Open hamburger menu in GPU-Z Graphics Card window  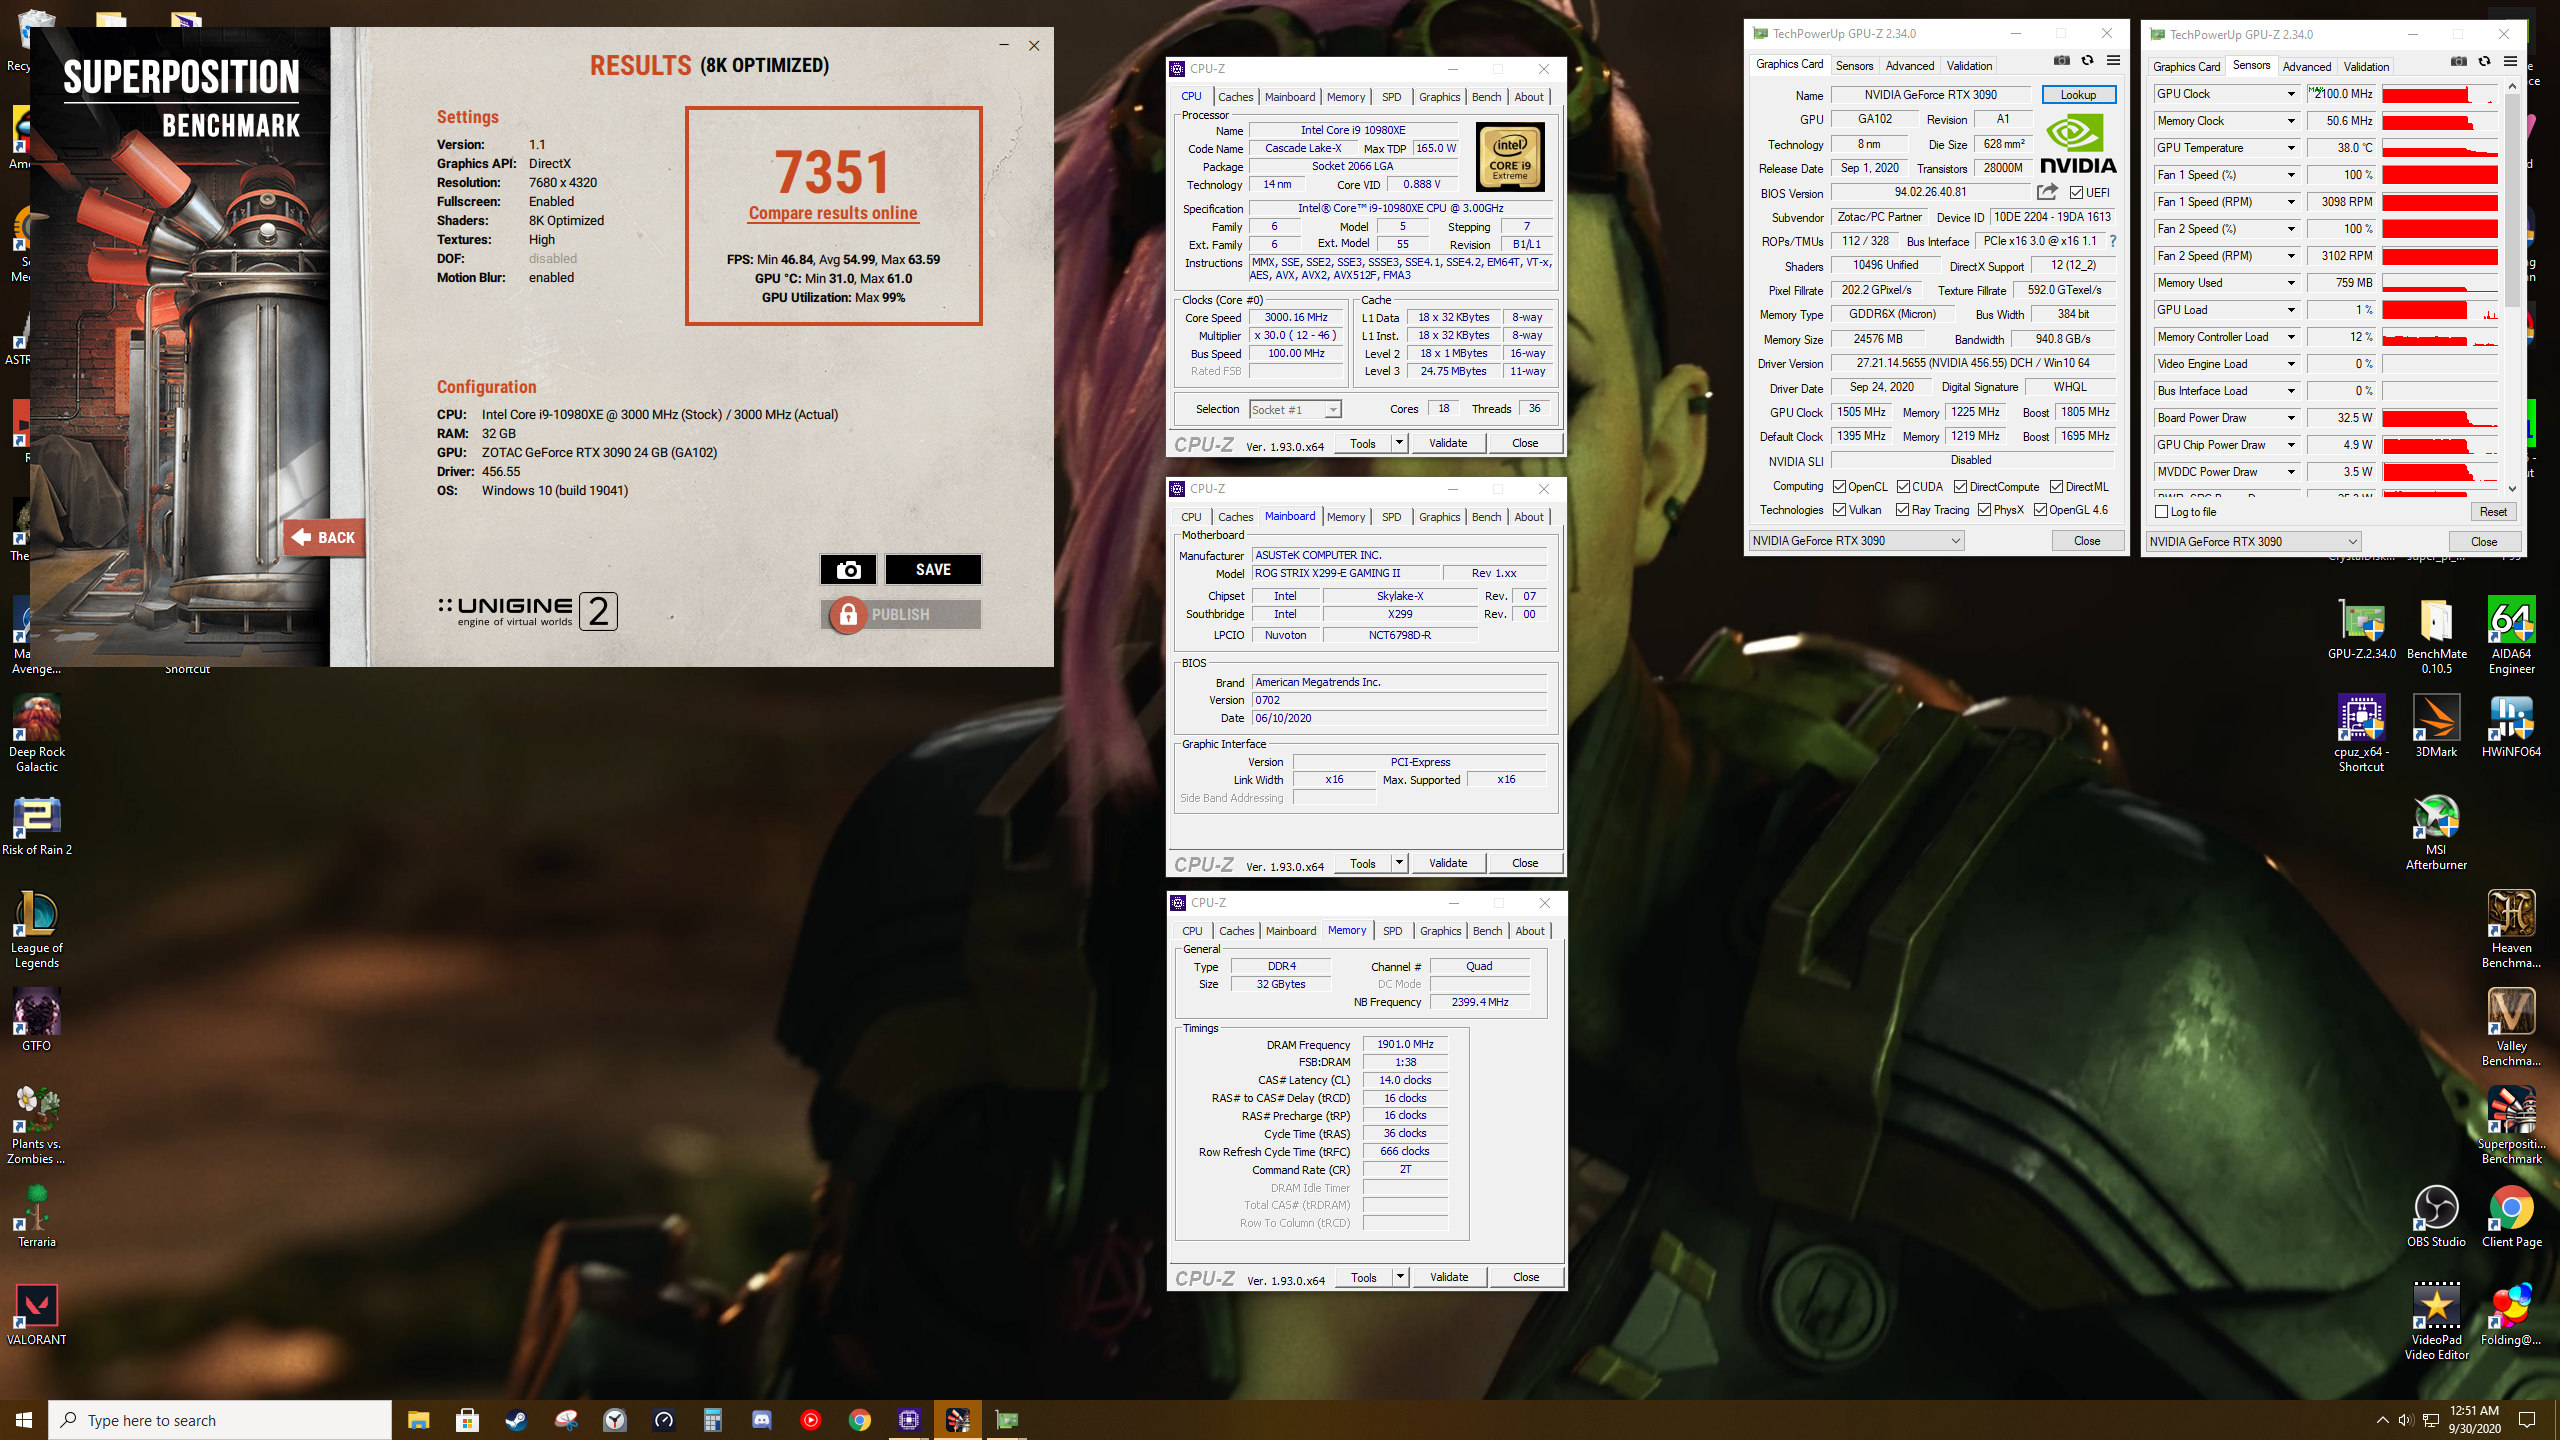pyautogui.click(x=2113, y=61)
